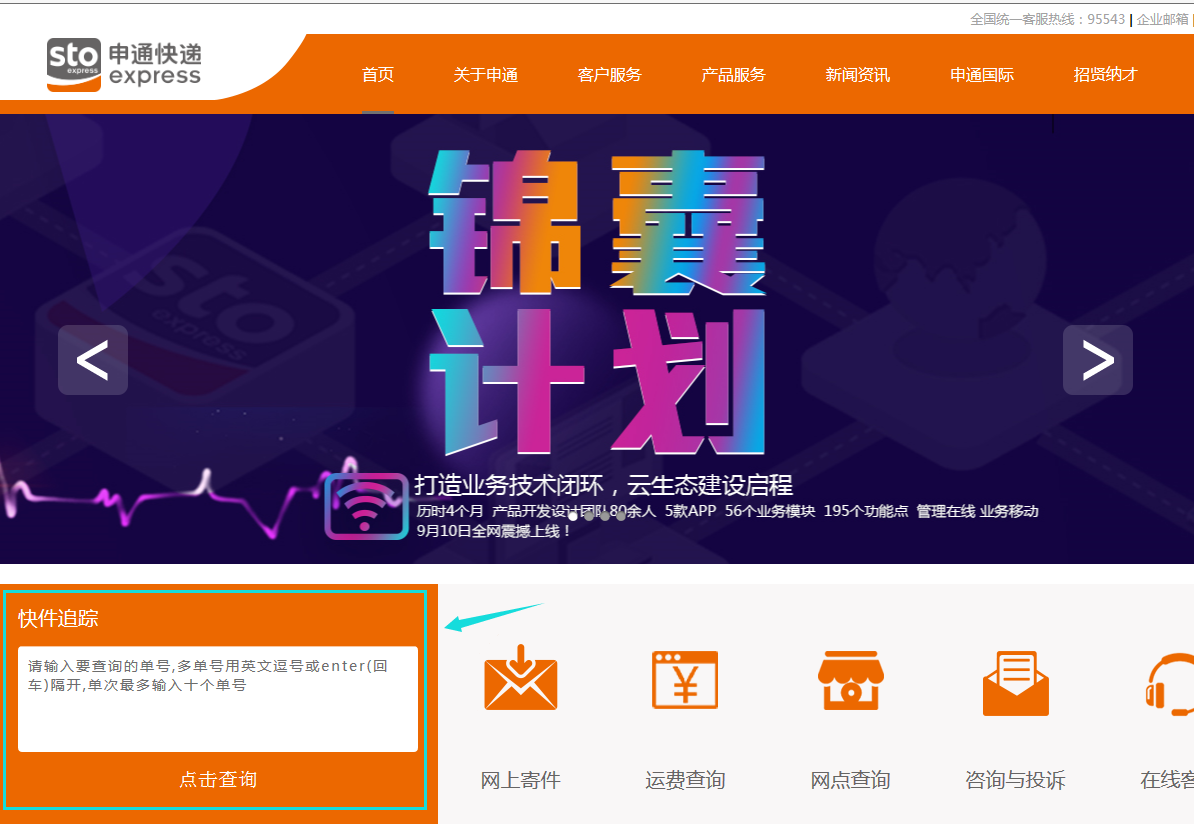Image resolution: width=1194 pixels, height=830 pixels.
Task: Click the STO Express logo
Action: 122,62
